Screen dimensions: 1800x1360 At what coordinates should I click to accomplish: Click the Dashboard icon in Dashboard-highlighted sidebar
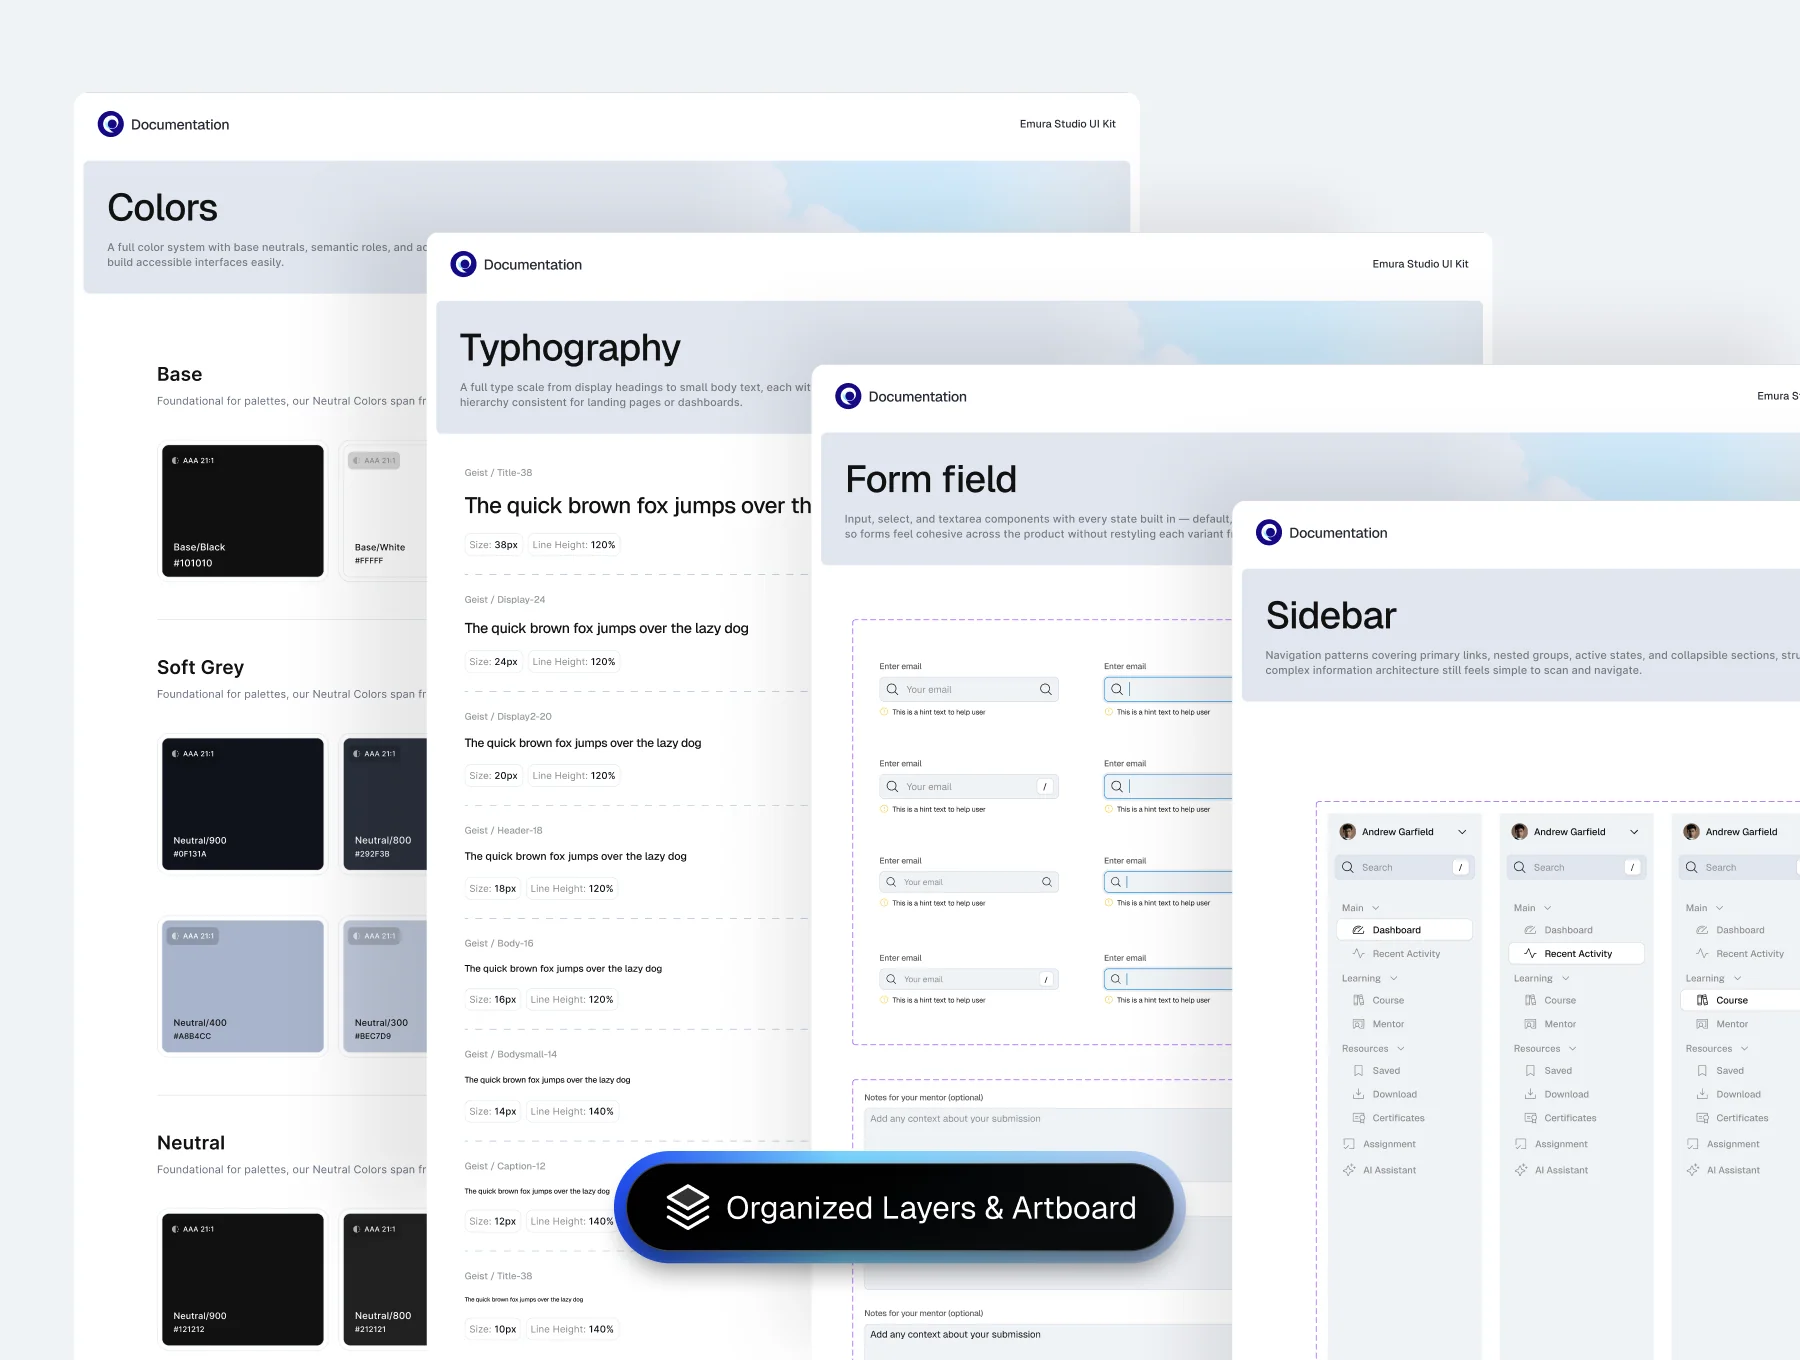tap(1358, 930)
